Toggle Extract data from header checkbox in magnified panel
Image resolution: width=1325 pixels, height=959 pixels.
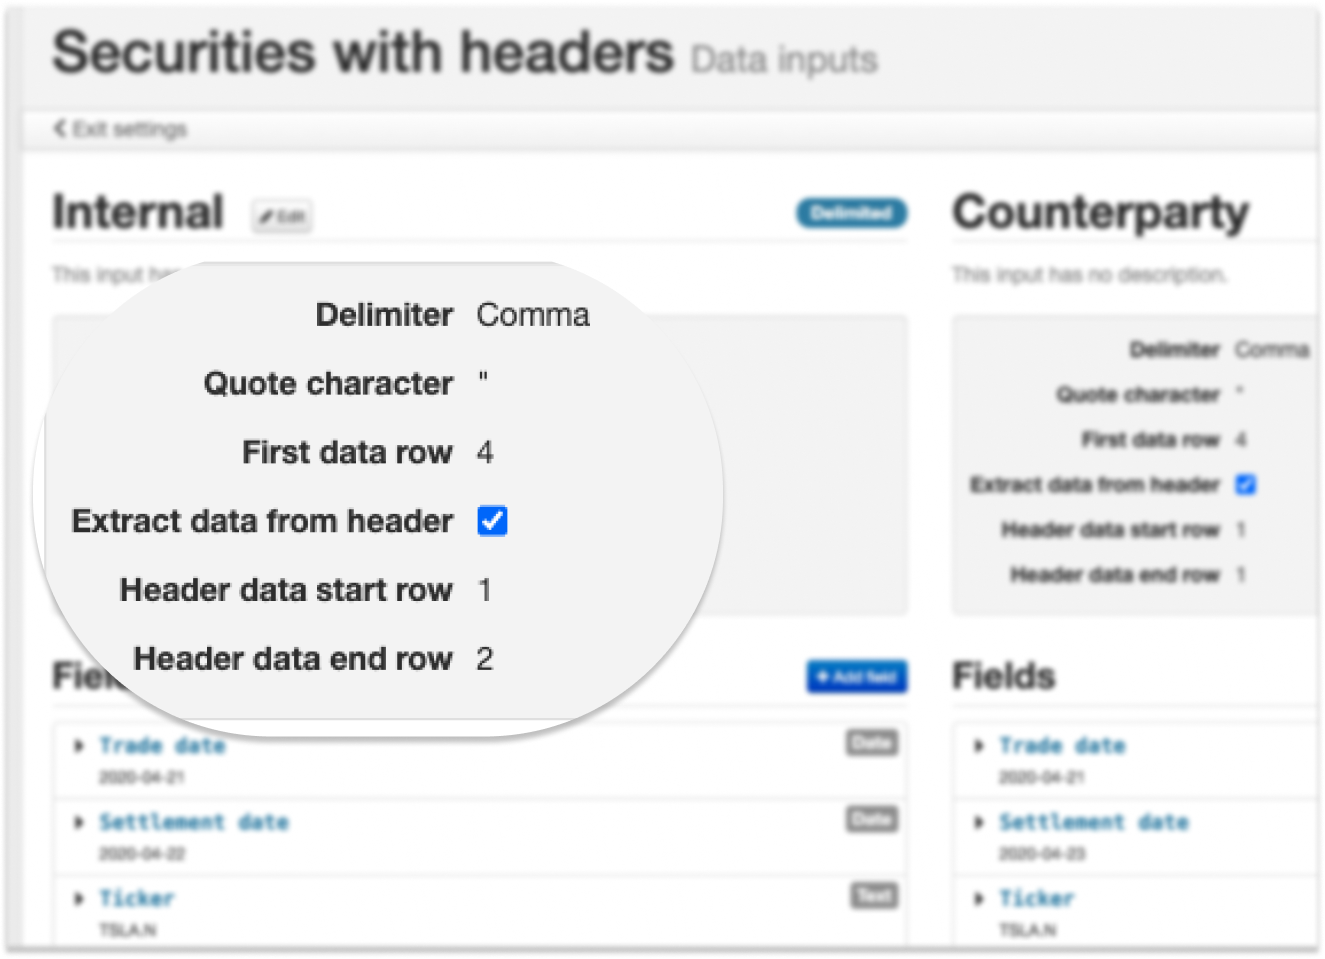point(492,521)
